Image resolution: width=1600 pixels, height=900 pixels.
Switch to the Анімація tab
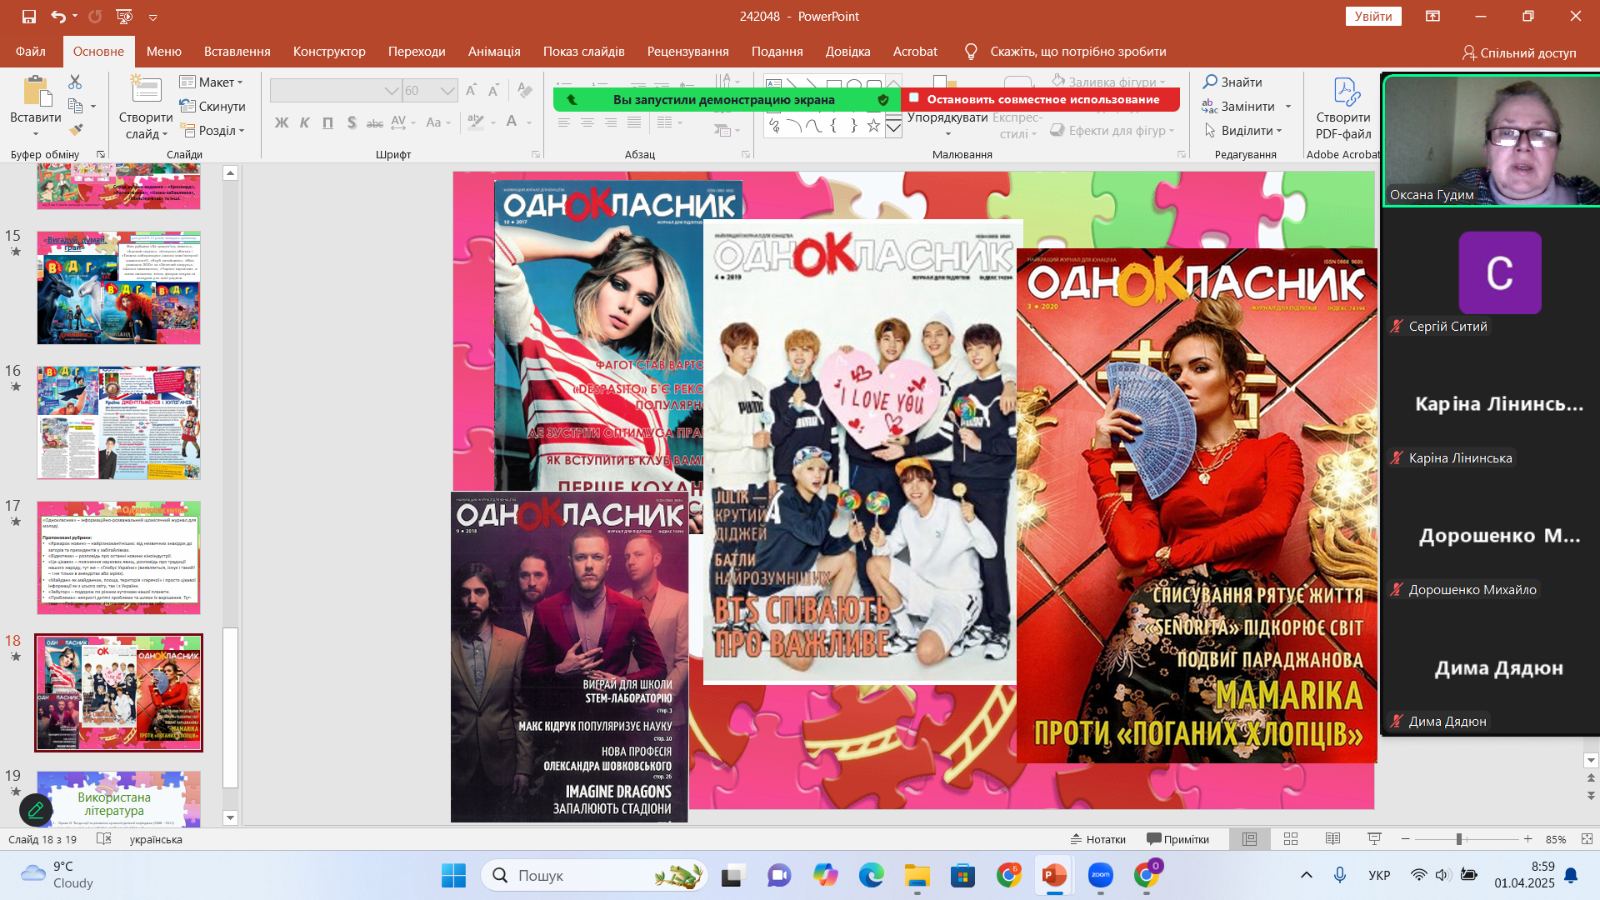click(494, 51)
